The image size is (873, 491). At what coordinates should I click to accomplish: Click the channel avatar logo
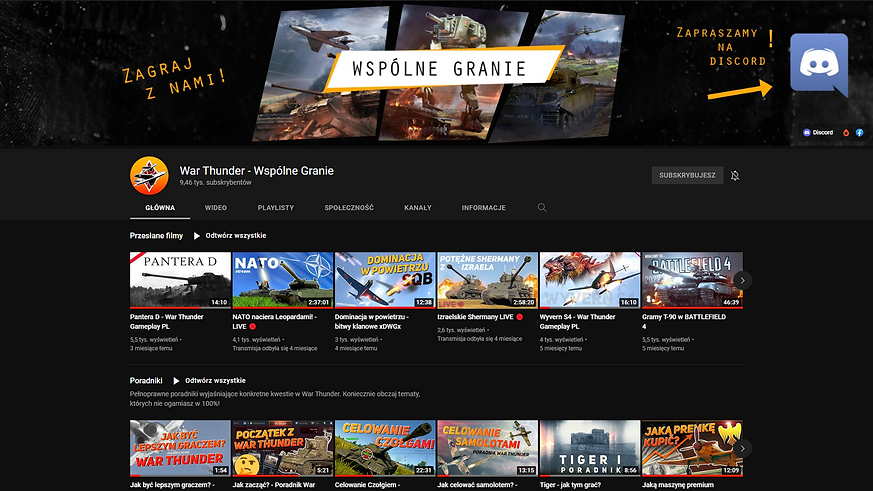149,175
